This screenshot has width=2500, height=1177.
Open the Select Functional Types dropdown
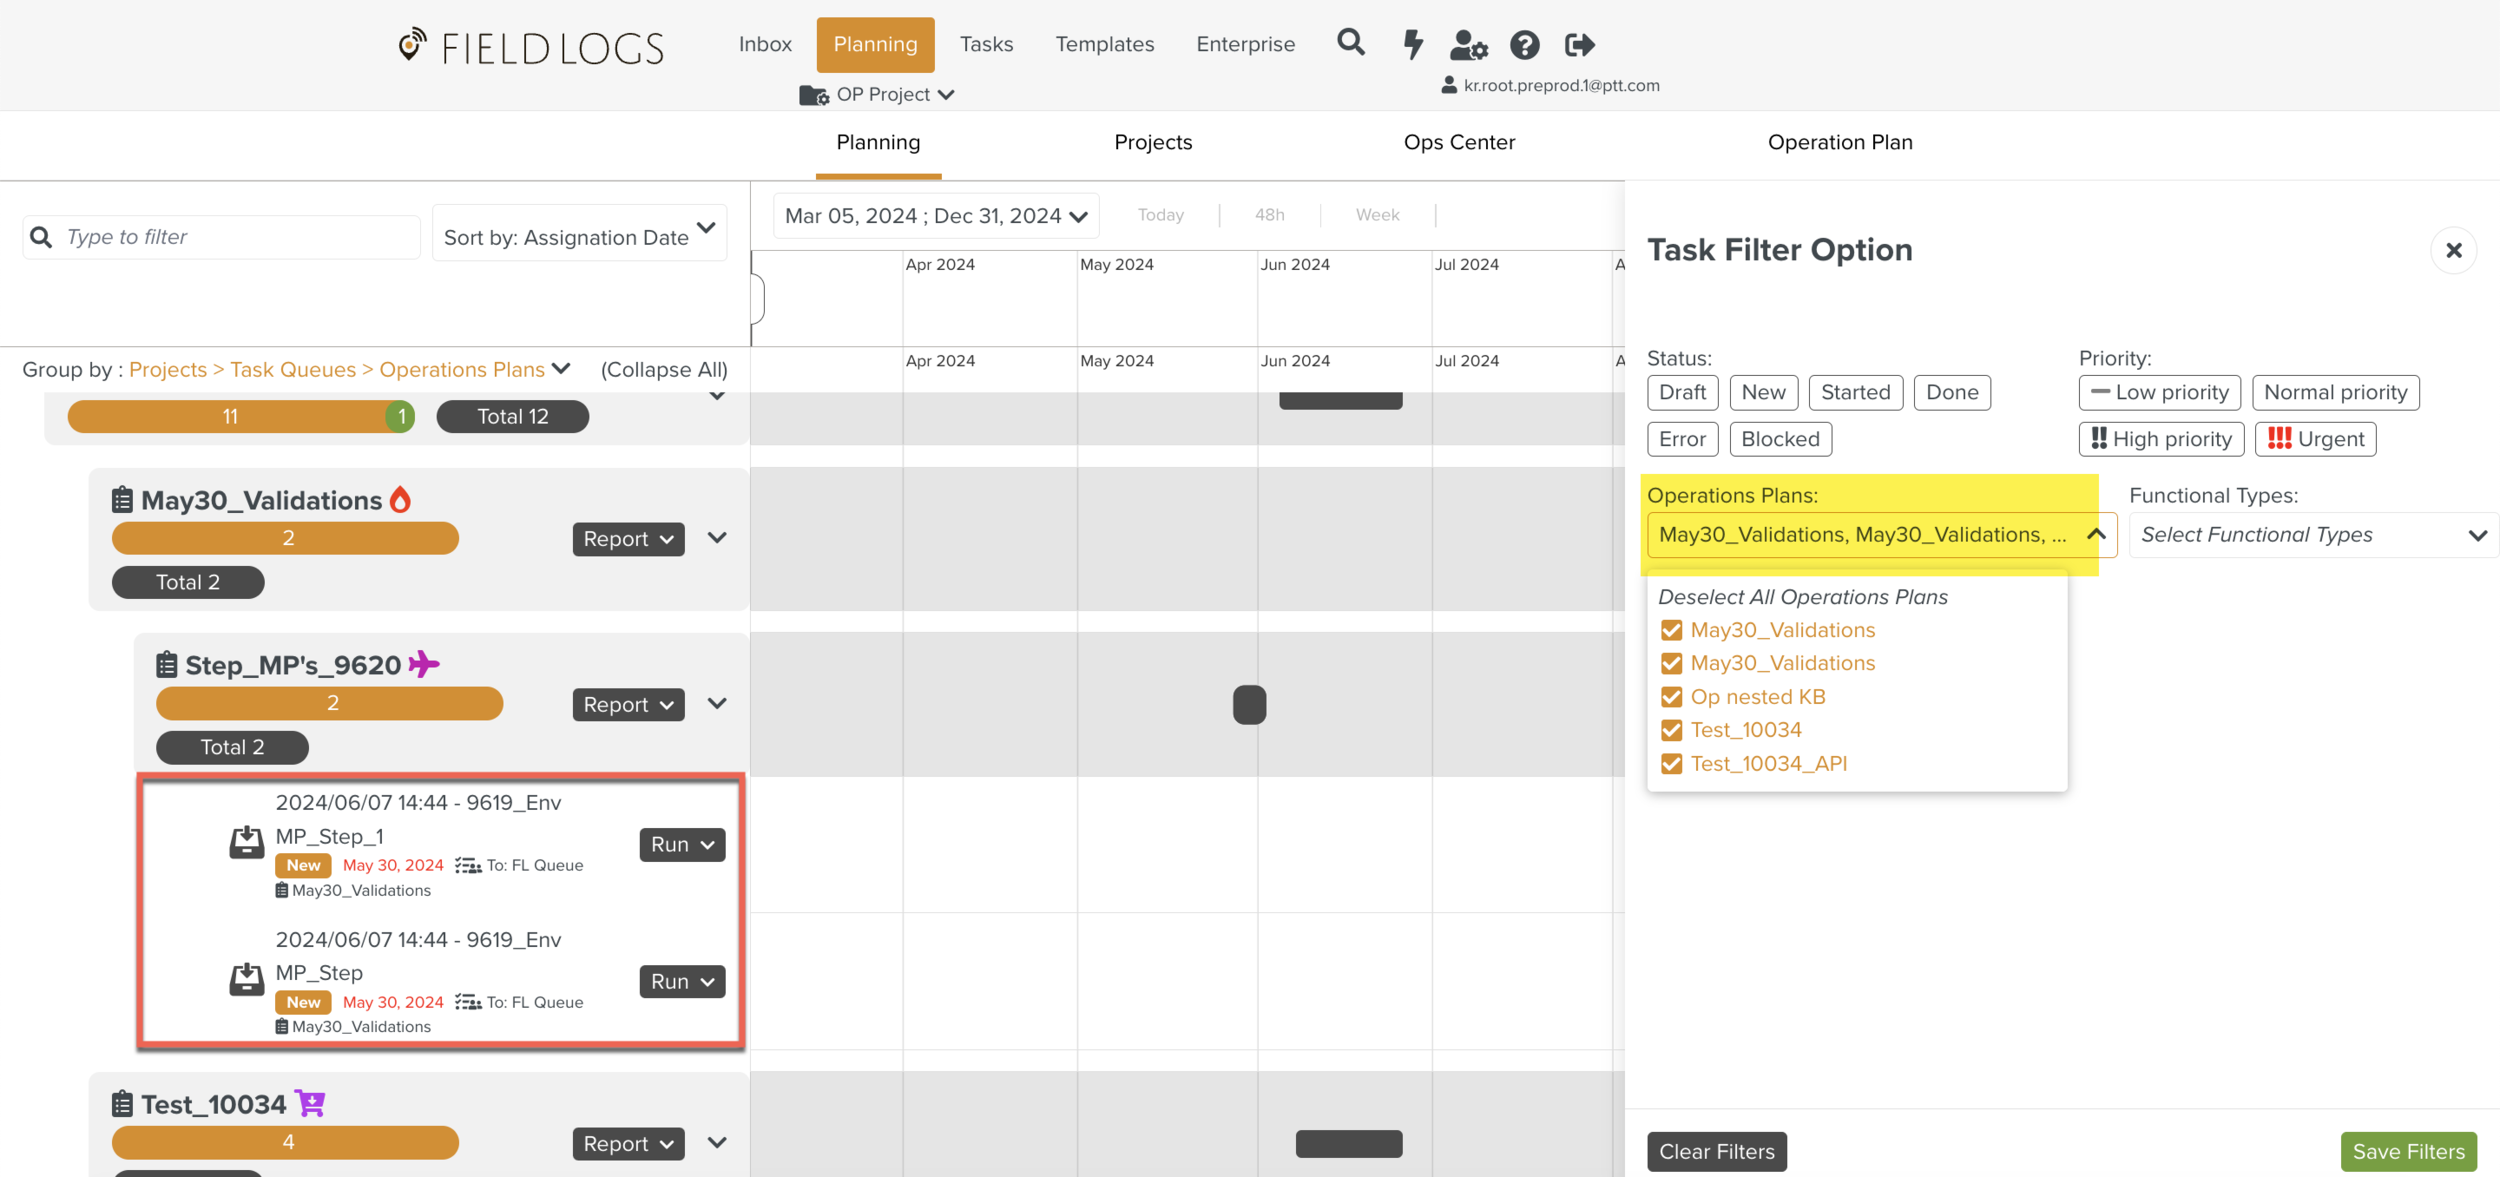[2313, 535]
